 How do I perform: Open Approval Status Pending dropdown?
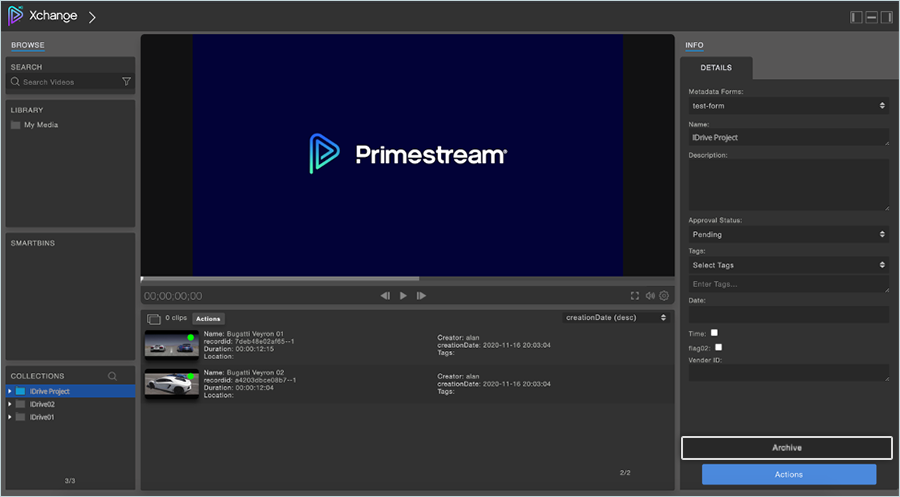(x=789, y=234)
